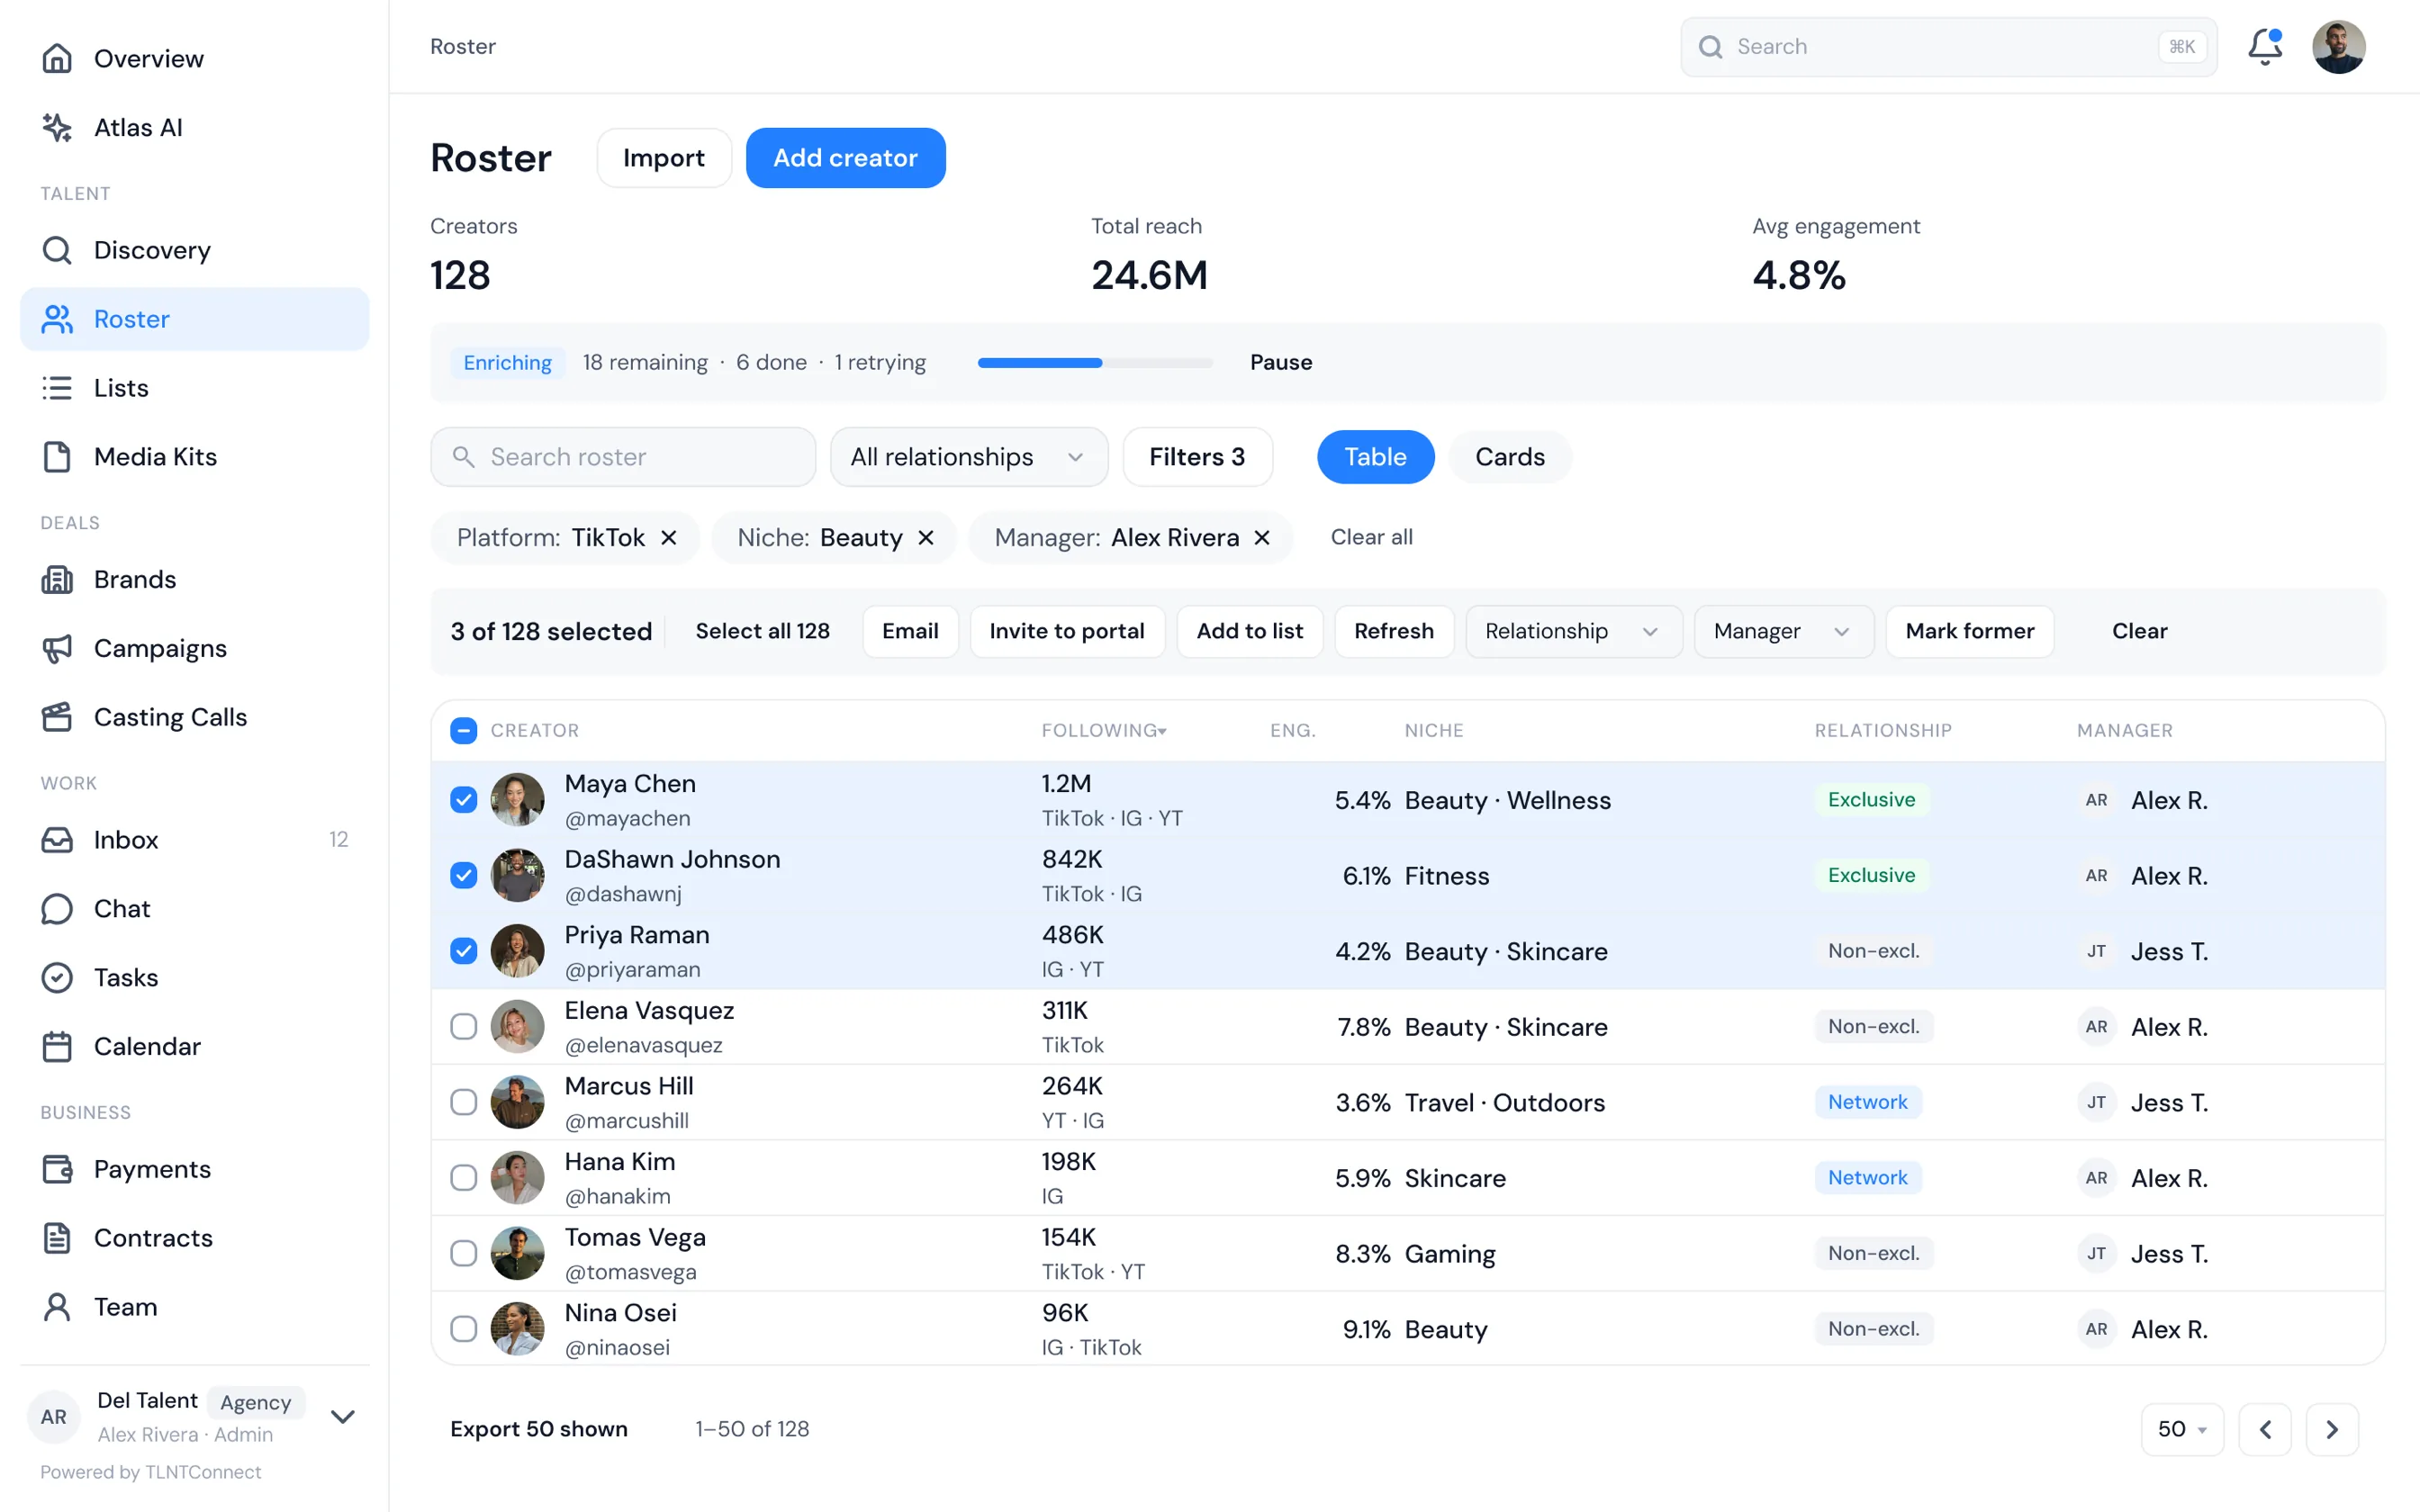Click the Search roster input field
The image size is (2420, 1512).
623,457
